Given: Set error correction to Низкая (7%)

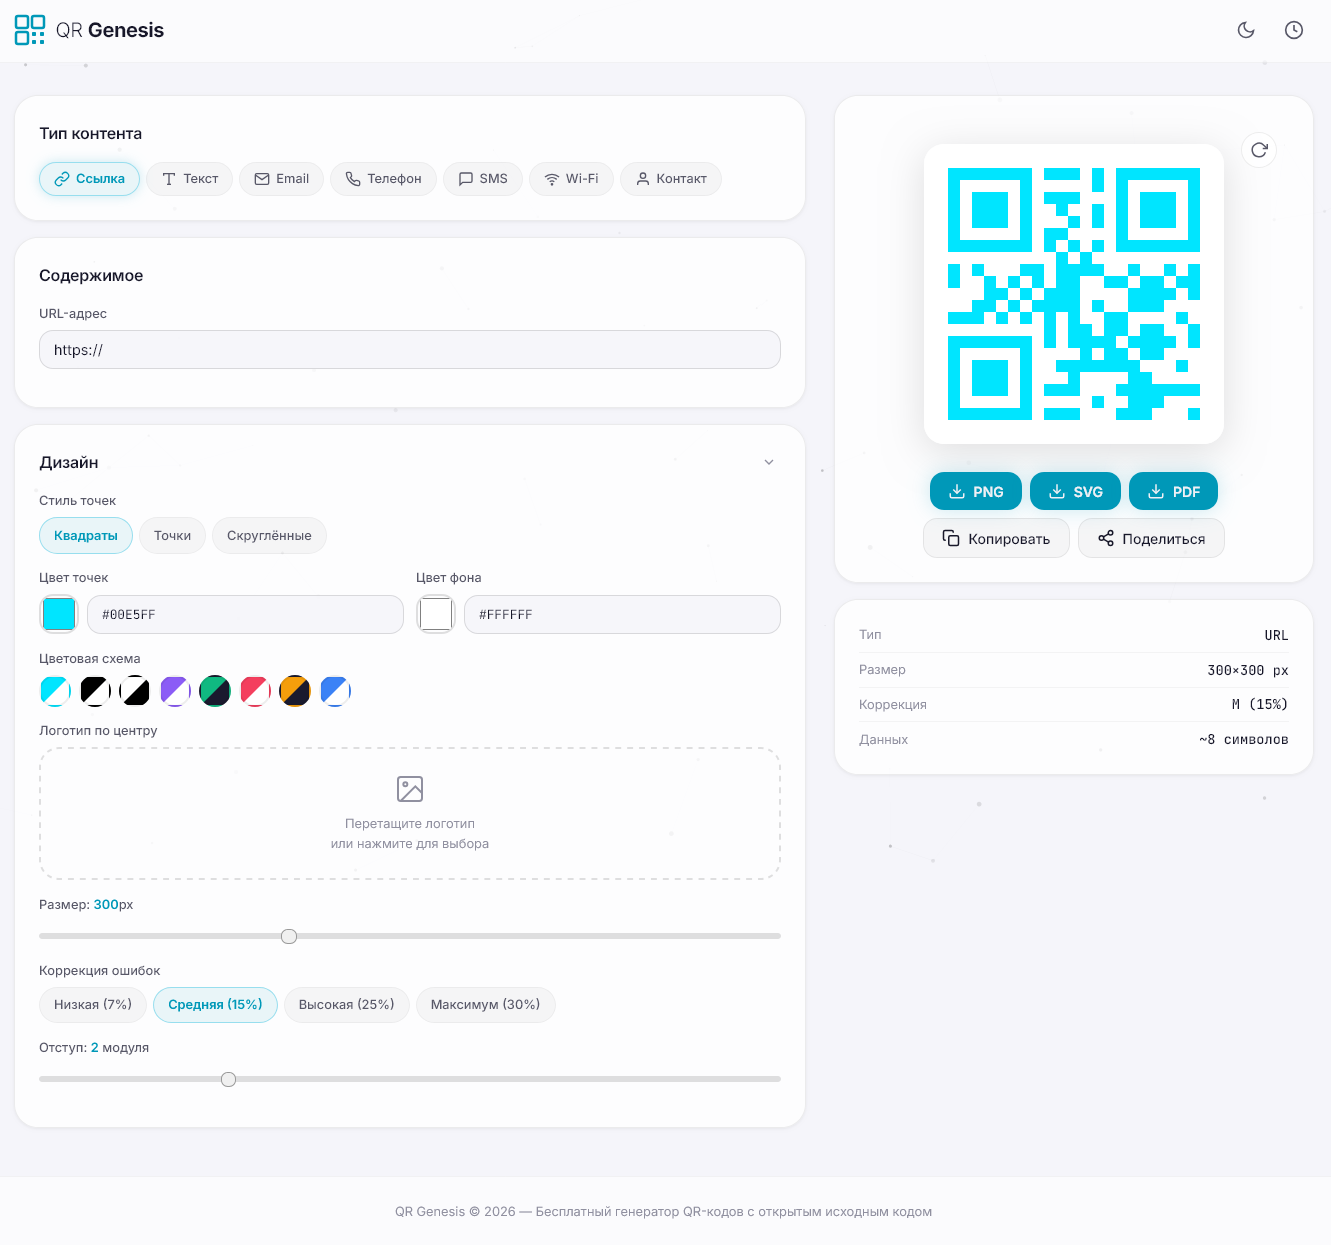Looking at the screenshot, I should point(93,1005).
